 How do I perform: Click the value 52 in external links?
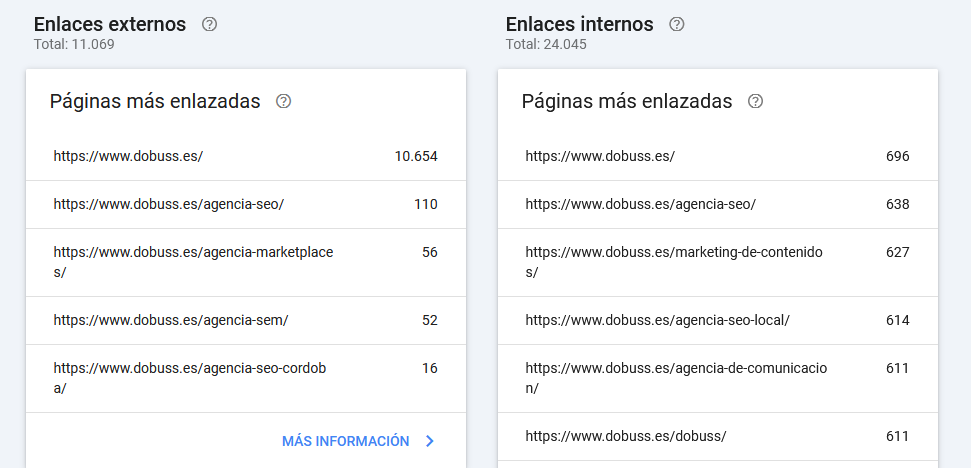pyautogui.click(x=430, y=321)
